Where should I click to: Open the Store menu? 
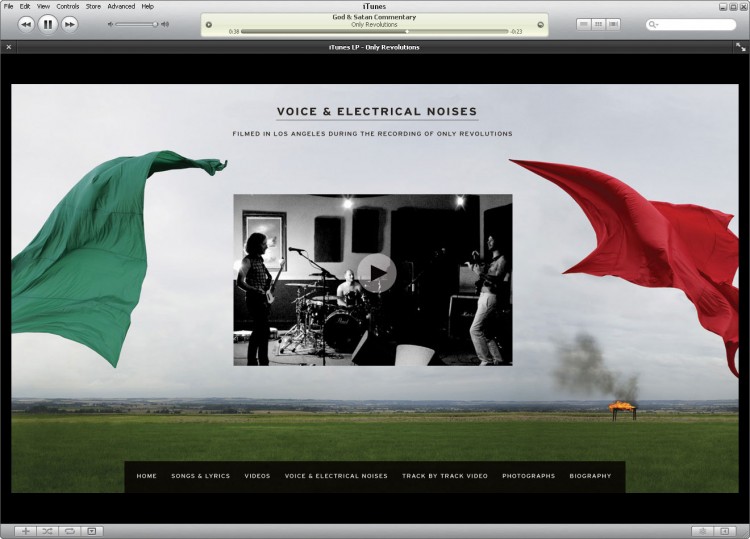[x=93, y=6]
